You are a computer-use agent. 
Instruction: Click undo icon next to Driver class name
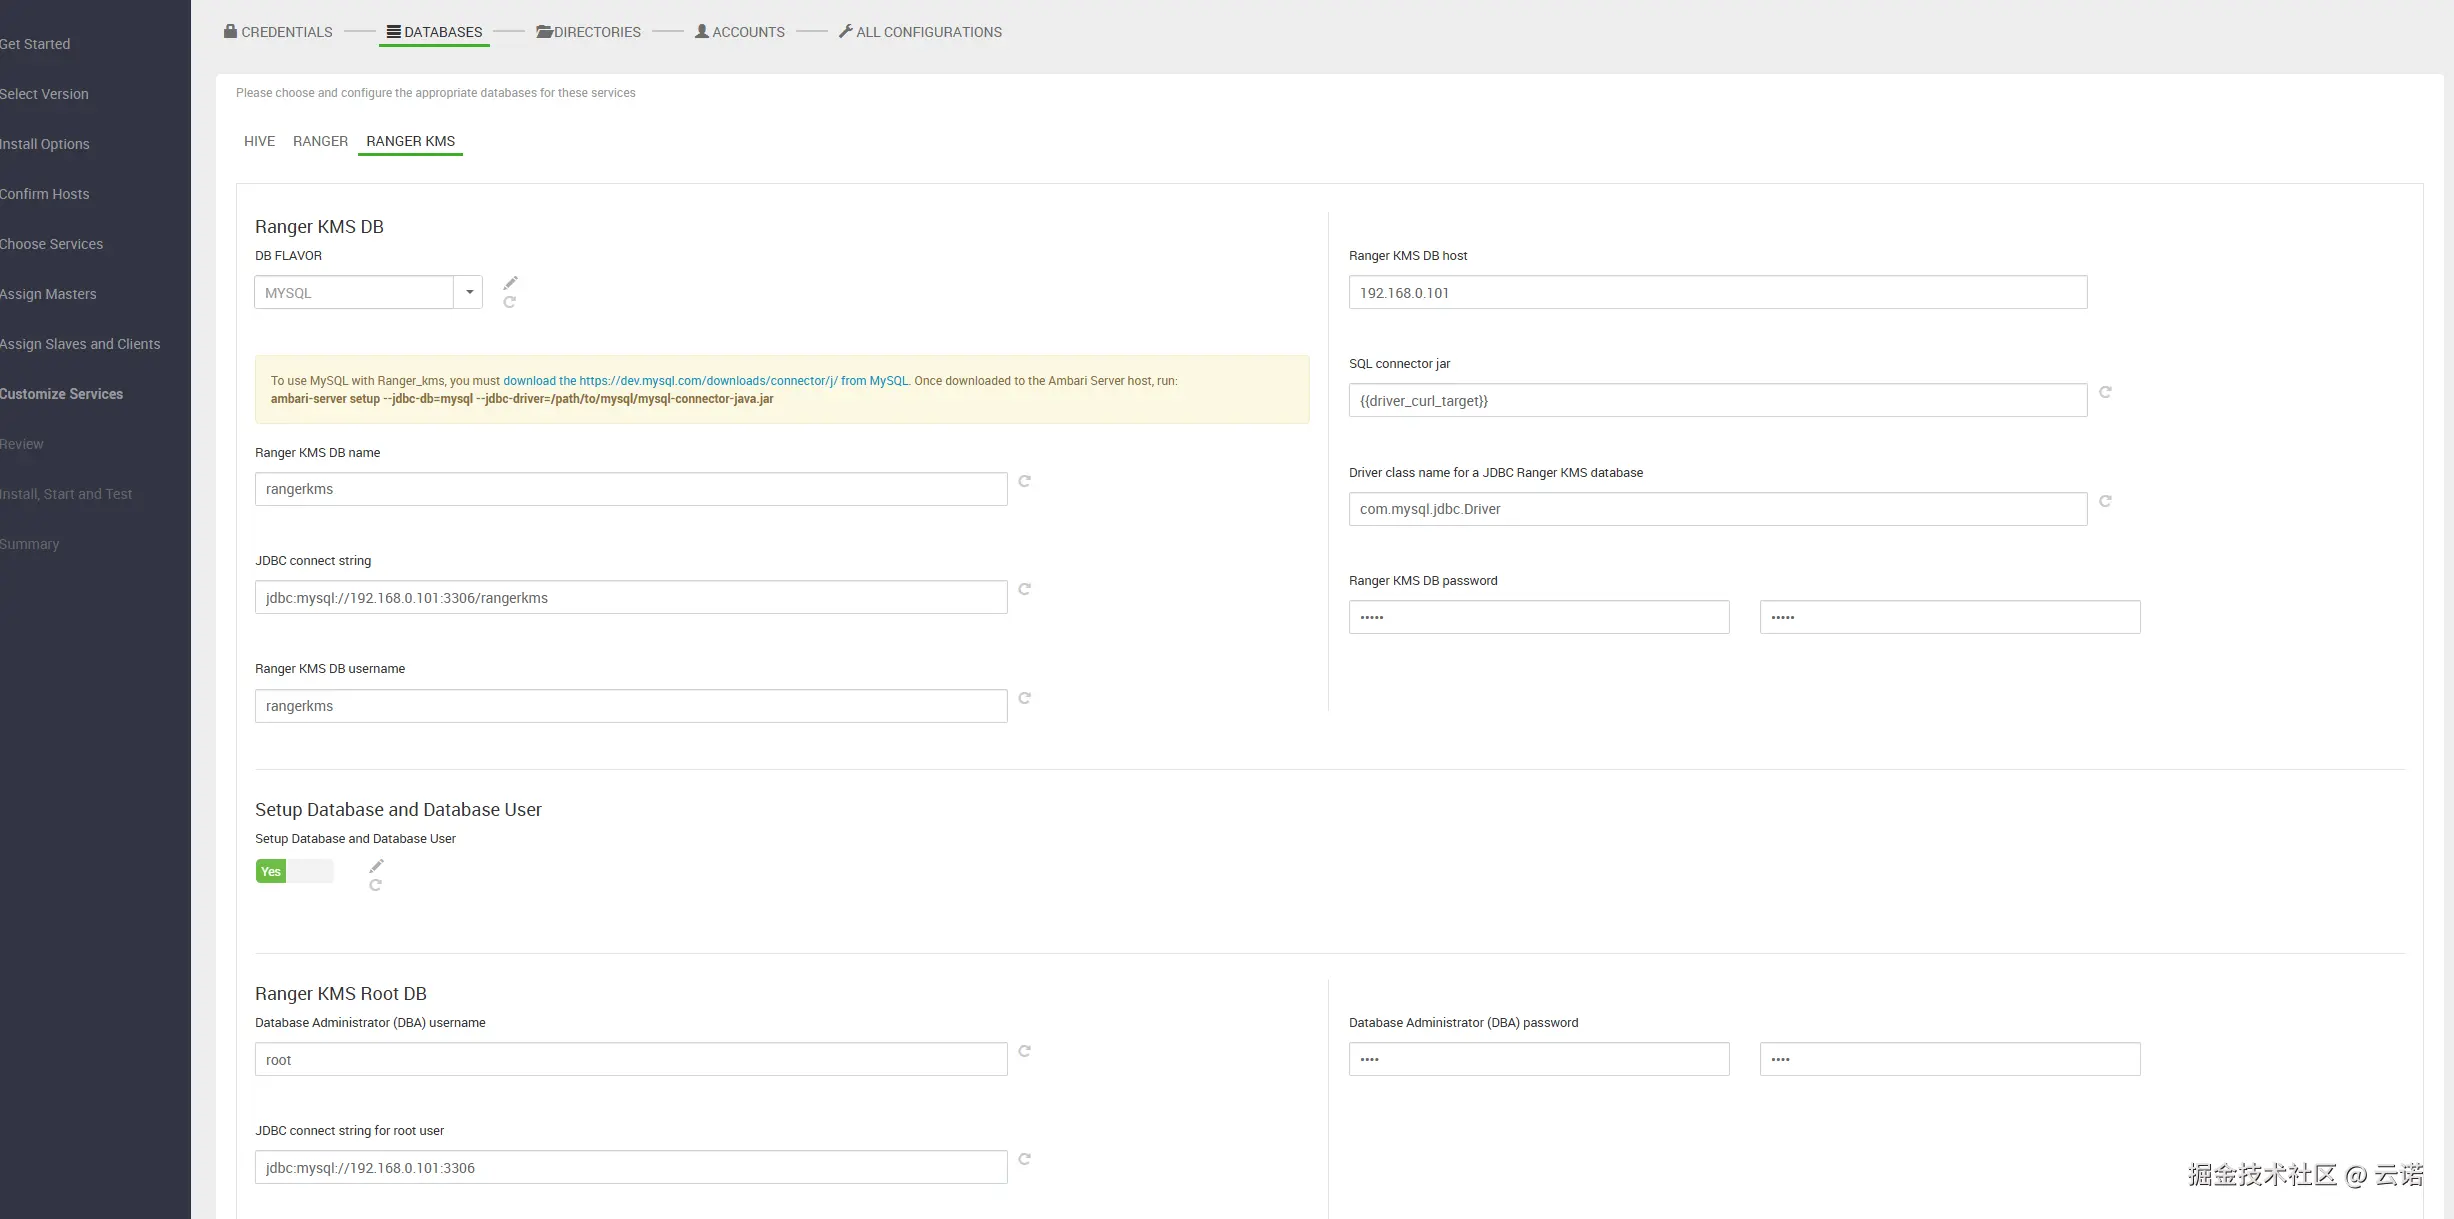(x=2105, y=501)
